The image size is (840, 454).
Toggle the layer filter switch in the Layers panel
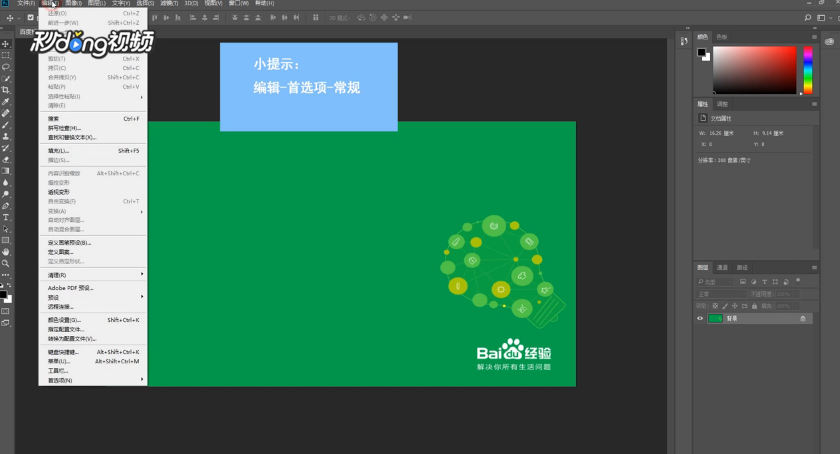click(798, 280)
